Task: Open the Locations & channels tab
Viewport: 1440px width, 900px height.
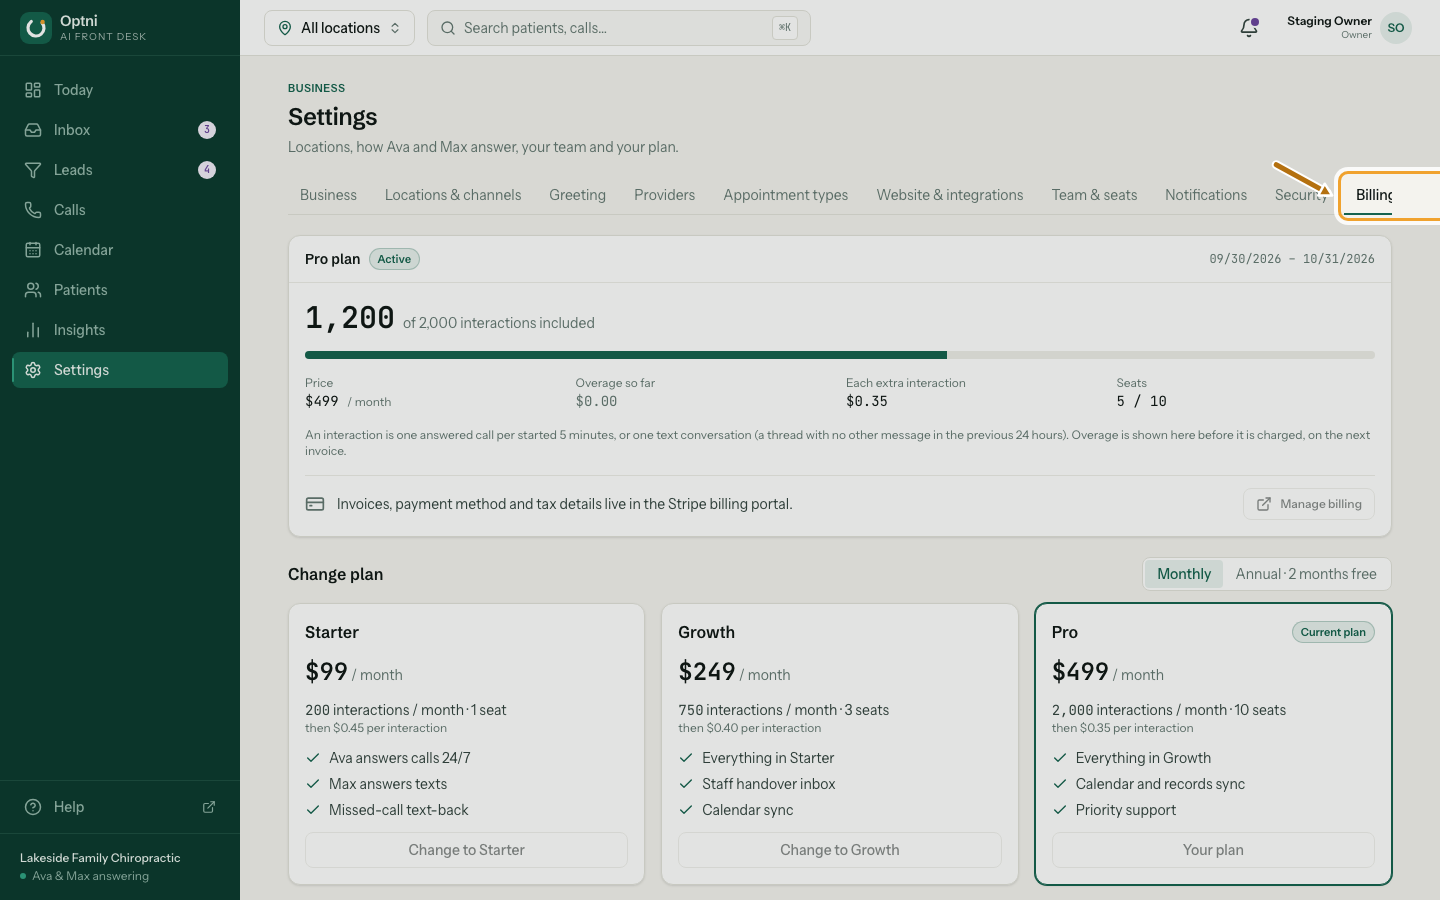Action: tap(453, 195)
